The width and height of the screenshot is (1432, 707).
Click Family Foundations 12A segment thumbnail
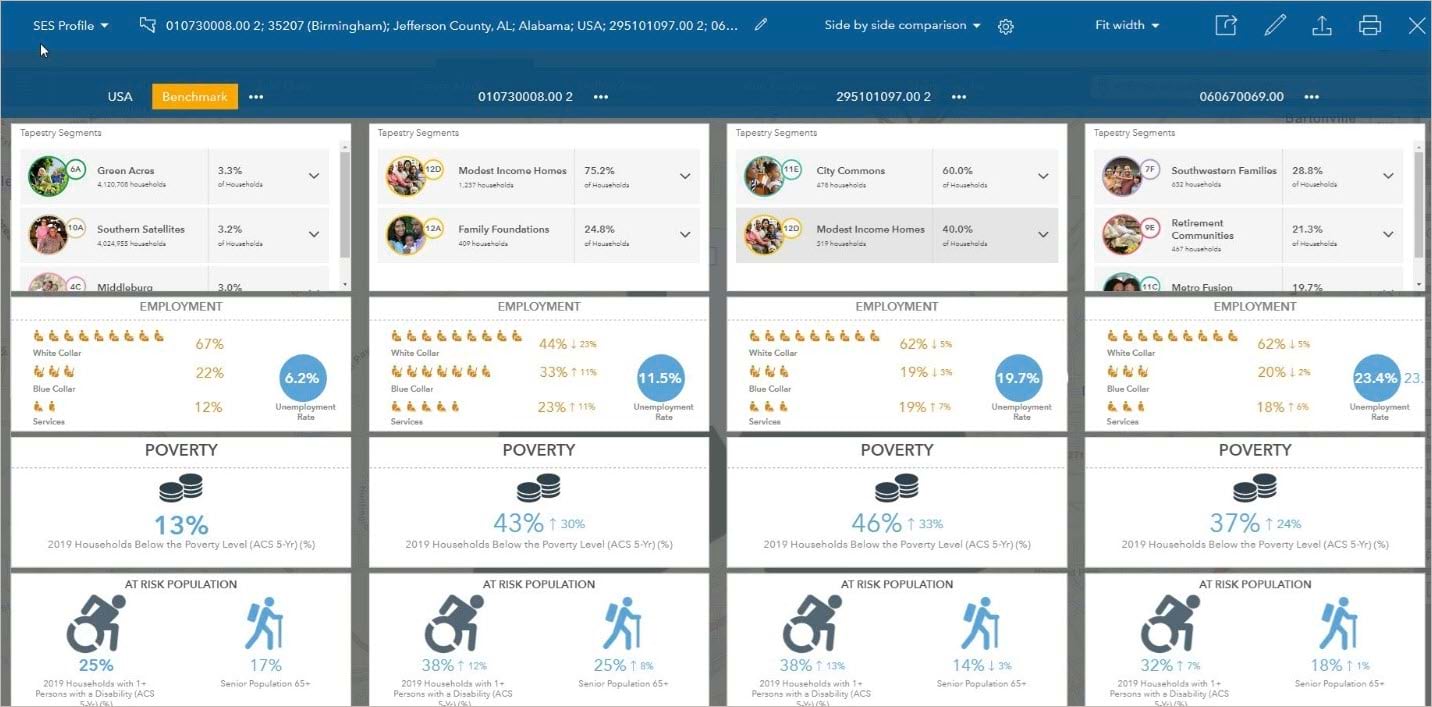[x=406, y=235]
